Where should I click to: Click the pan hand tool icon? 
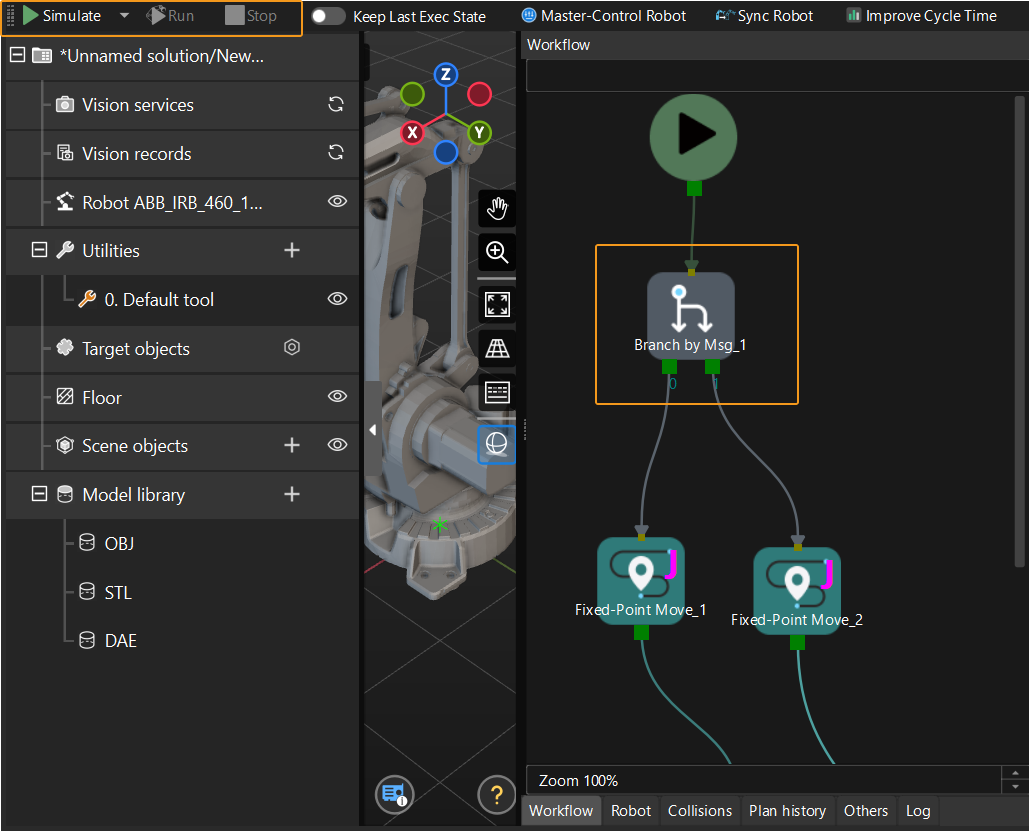[x=497, y=208]
